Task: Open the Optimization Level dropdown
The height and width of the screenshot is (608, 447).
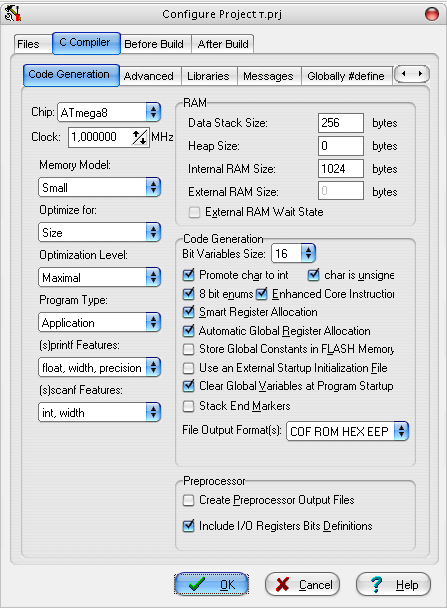Action: pos(100,278)
